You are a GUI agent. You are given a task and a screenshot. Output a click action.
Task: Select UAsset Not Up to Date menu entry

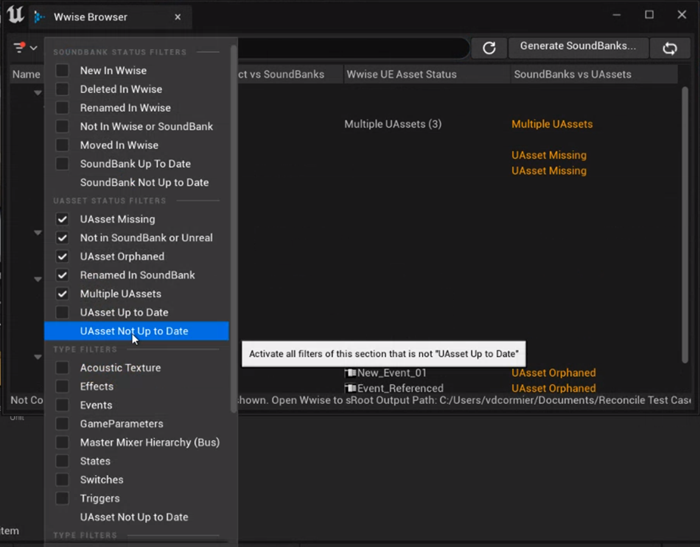click(x=134, y=331)
